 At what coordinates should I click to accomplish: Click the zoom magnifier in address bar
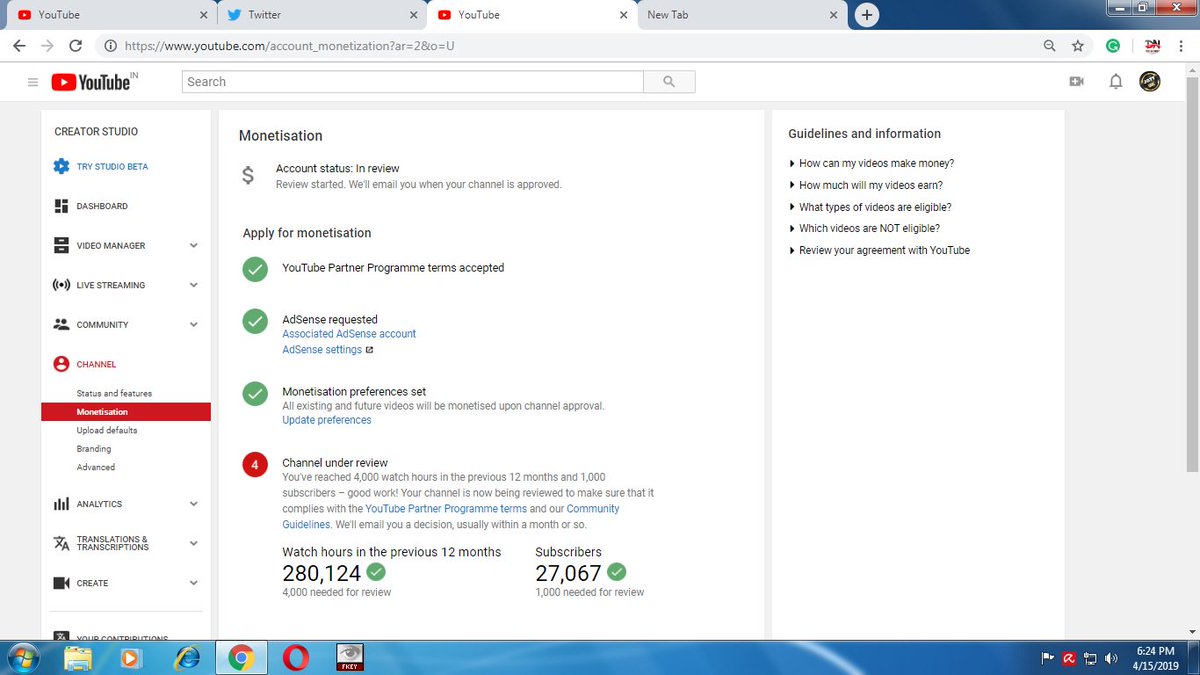coord(1049,46)
